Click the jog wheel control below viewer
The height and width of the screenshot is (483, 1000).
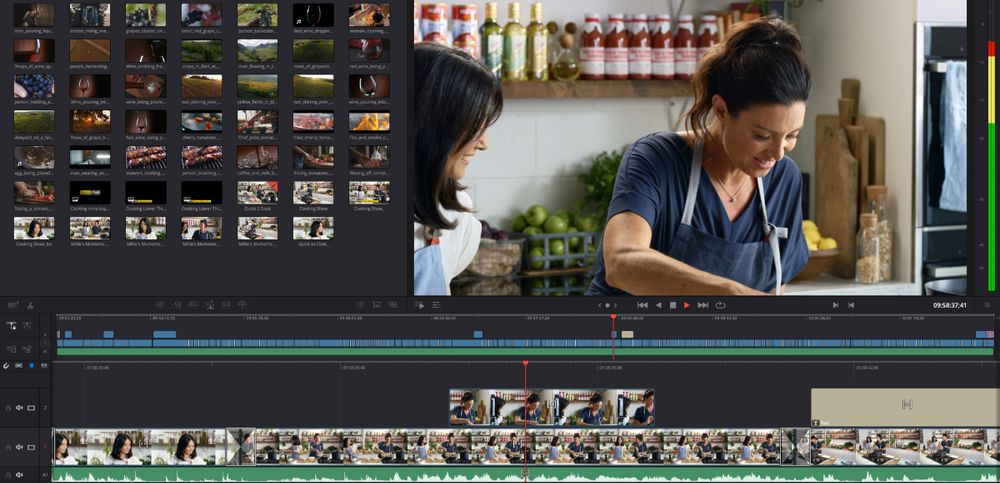(x=605, y=305)
